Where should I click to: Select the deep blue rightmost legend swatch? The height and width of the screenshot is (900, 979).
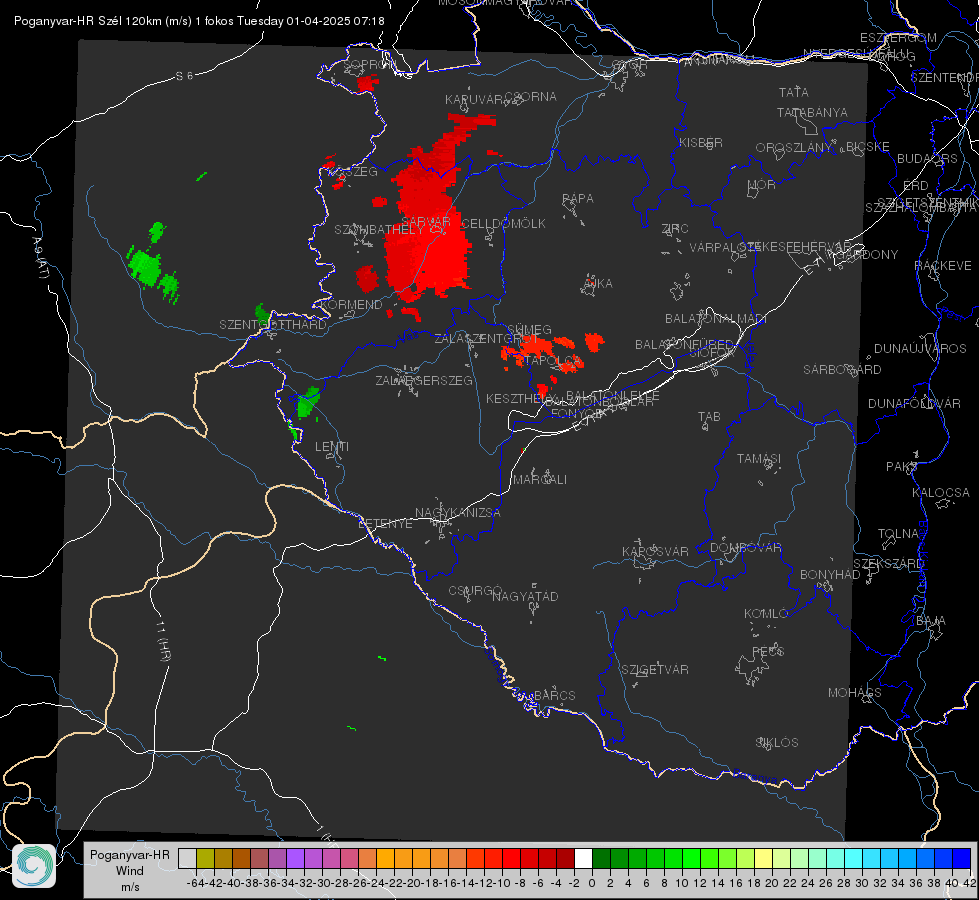pyautogui.click(x=962, y=858)
